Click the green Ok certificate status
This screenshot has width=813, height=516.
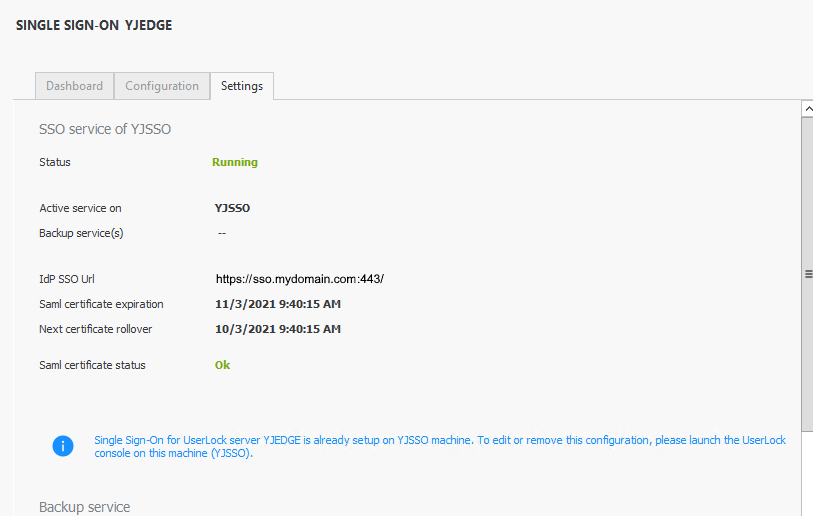click(x=222, y=365)
